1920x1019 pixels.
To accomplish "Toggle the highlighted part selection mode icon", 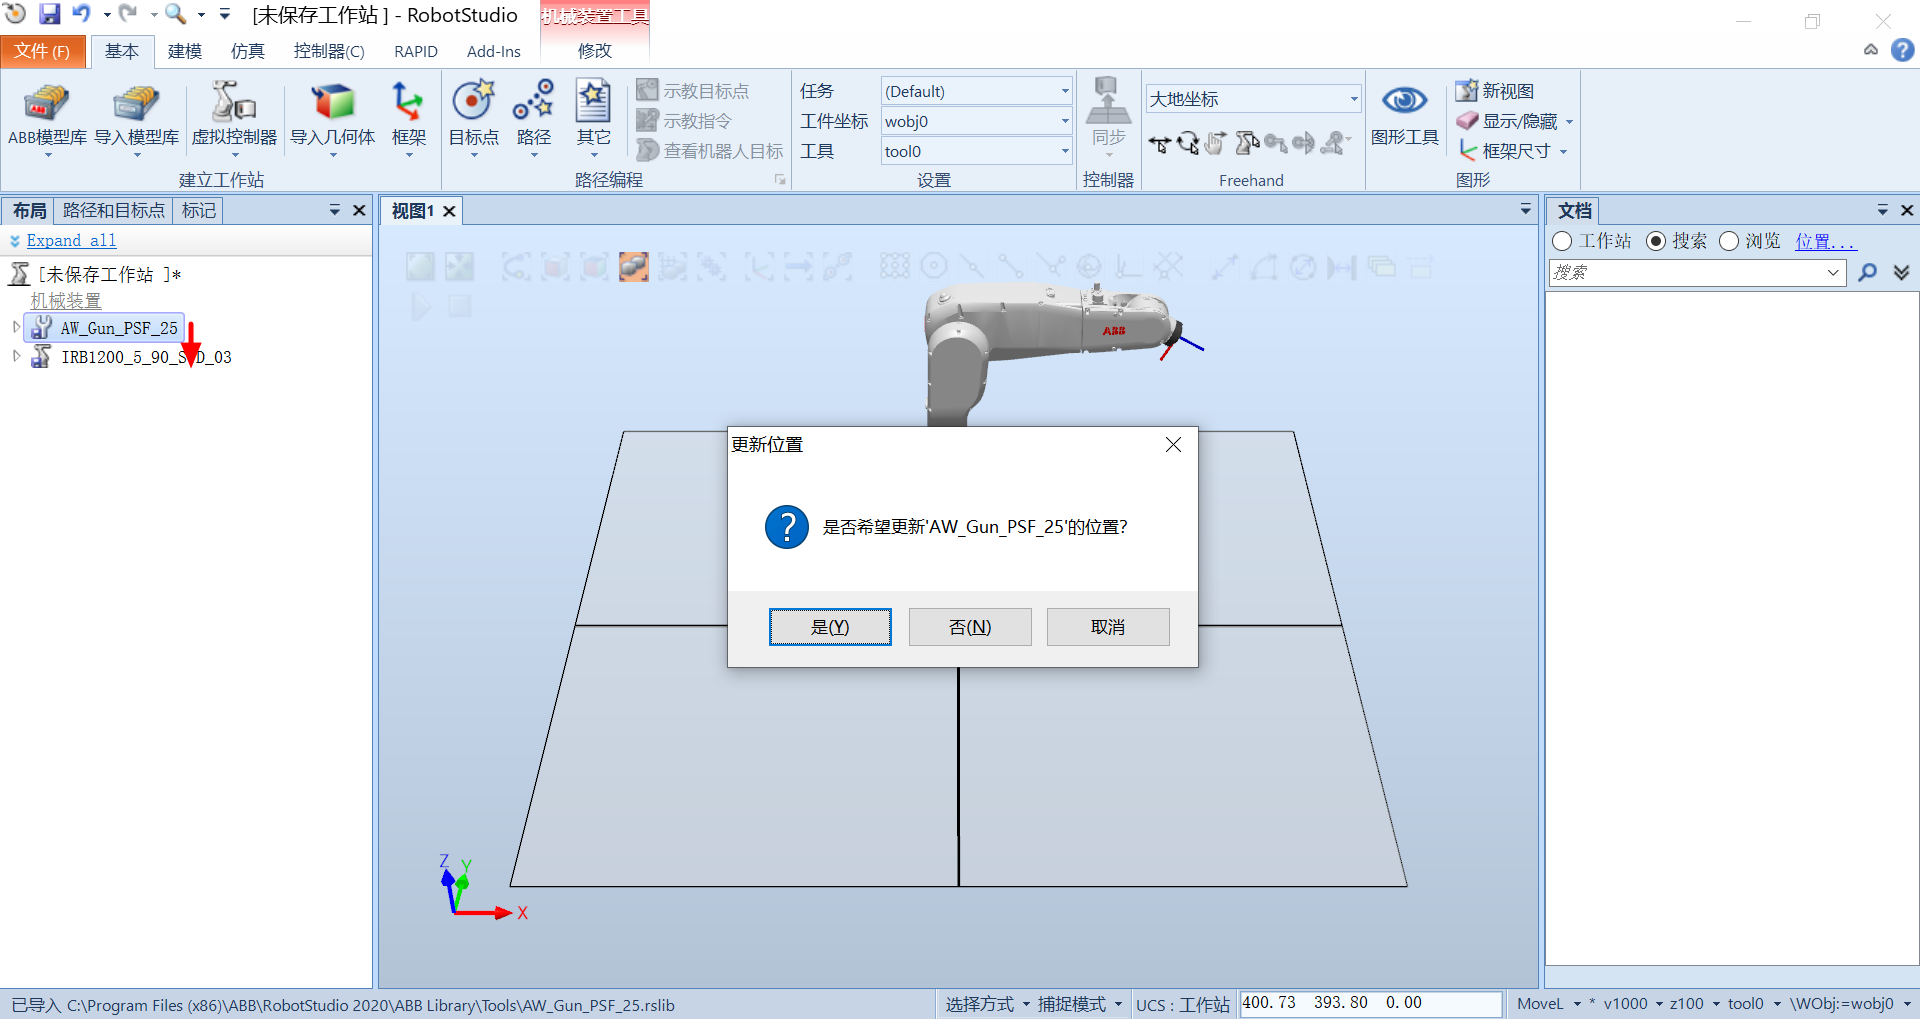I will pos(633,266).
